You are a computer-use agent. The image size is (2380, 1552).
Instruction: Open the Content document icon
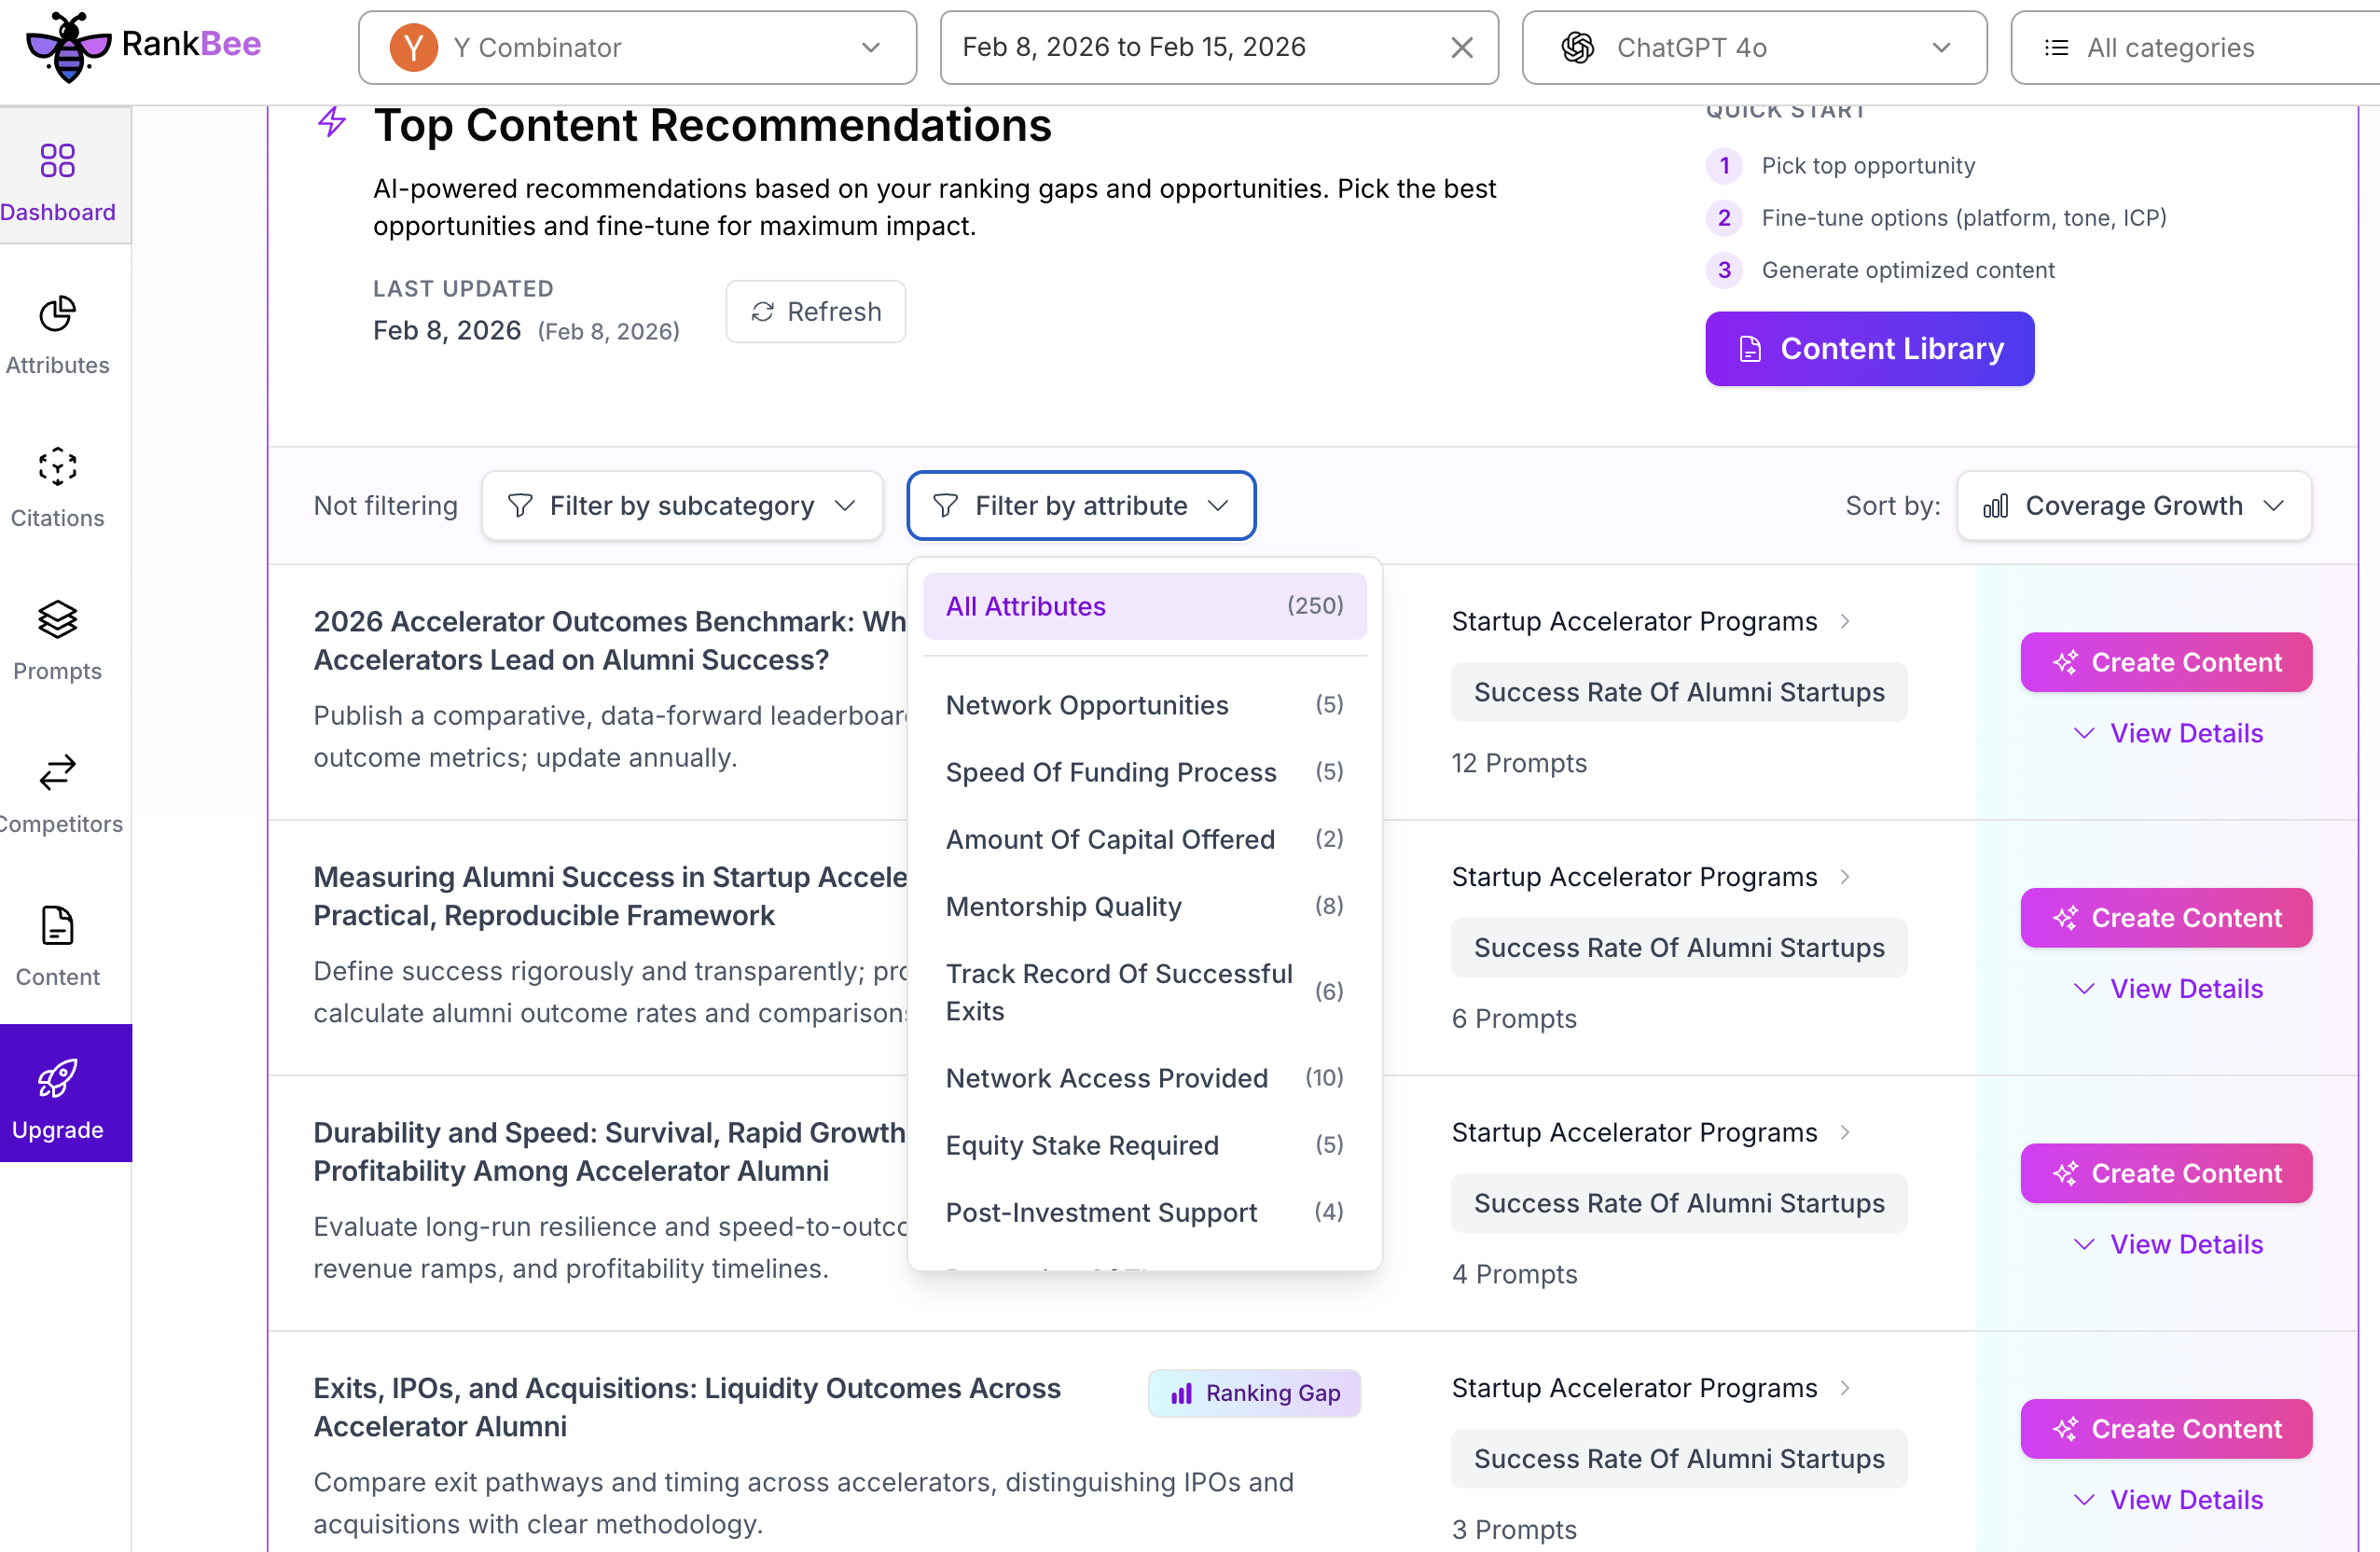[57, 926]
